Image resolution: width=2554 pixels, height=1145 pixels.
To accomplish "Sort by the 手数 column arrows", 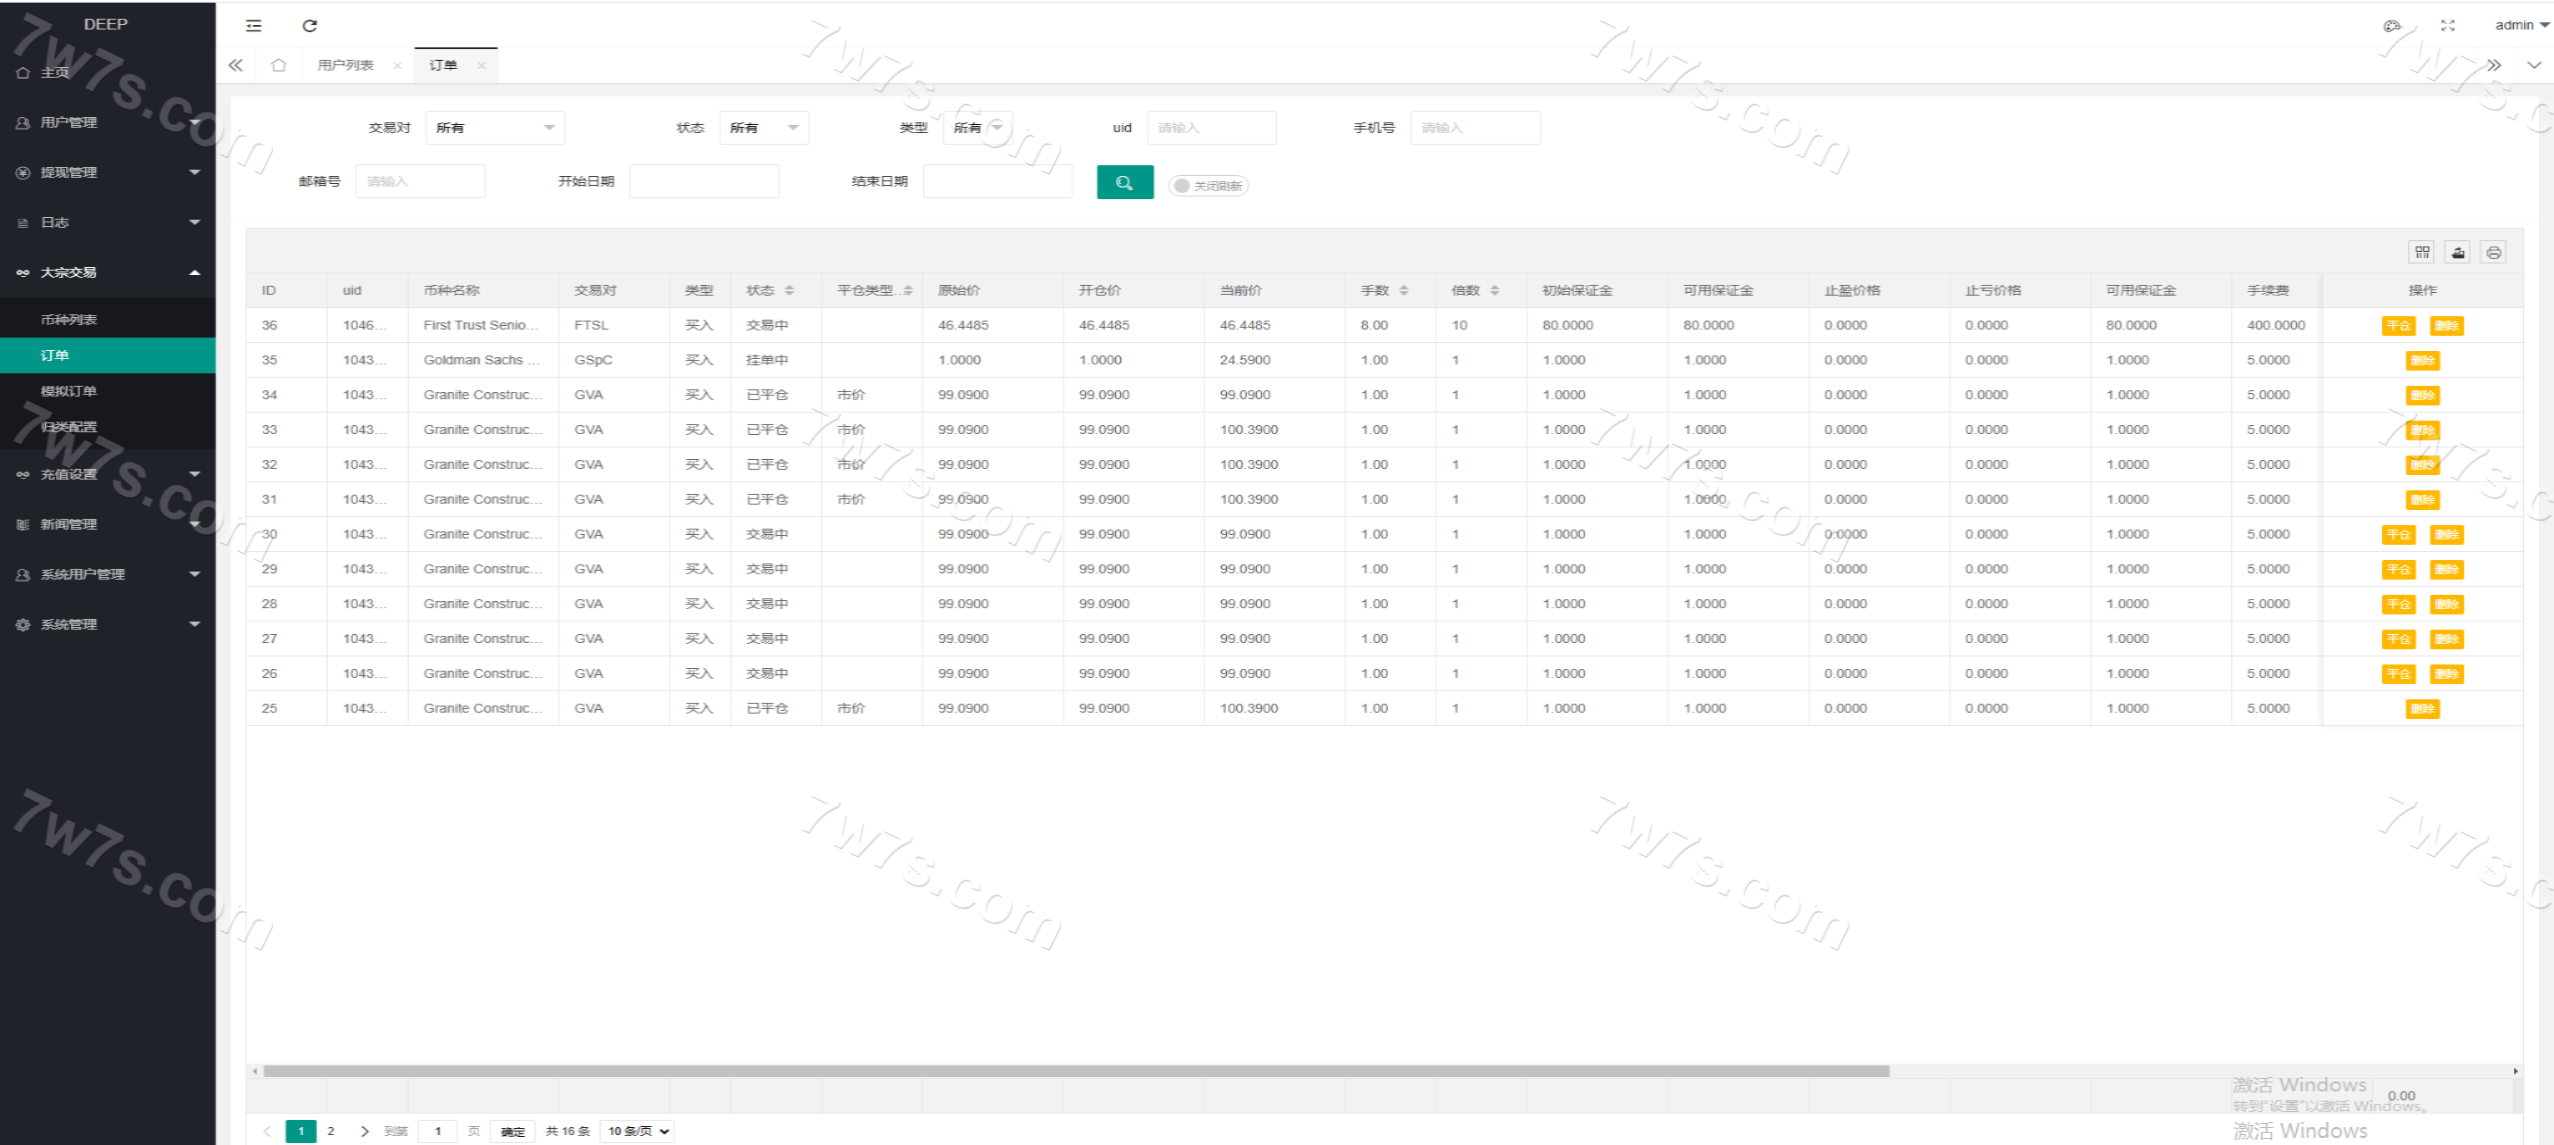I will tap(1404, 290).
